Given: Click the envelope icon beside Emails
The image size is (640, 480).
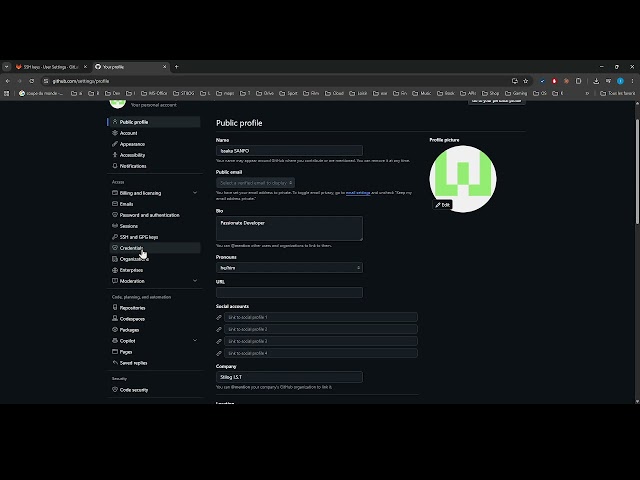Looking at the screenshot, I should pos(115,204).
